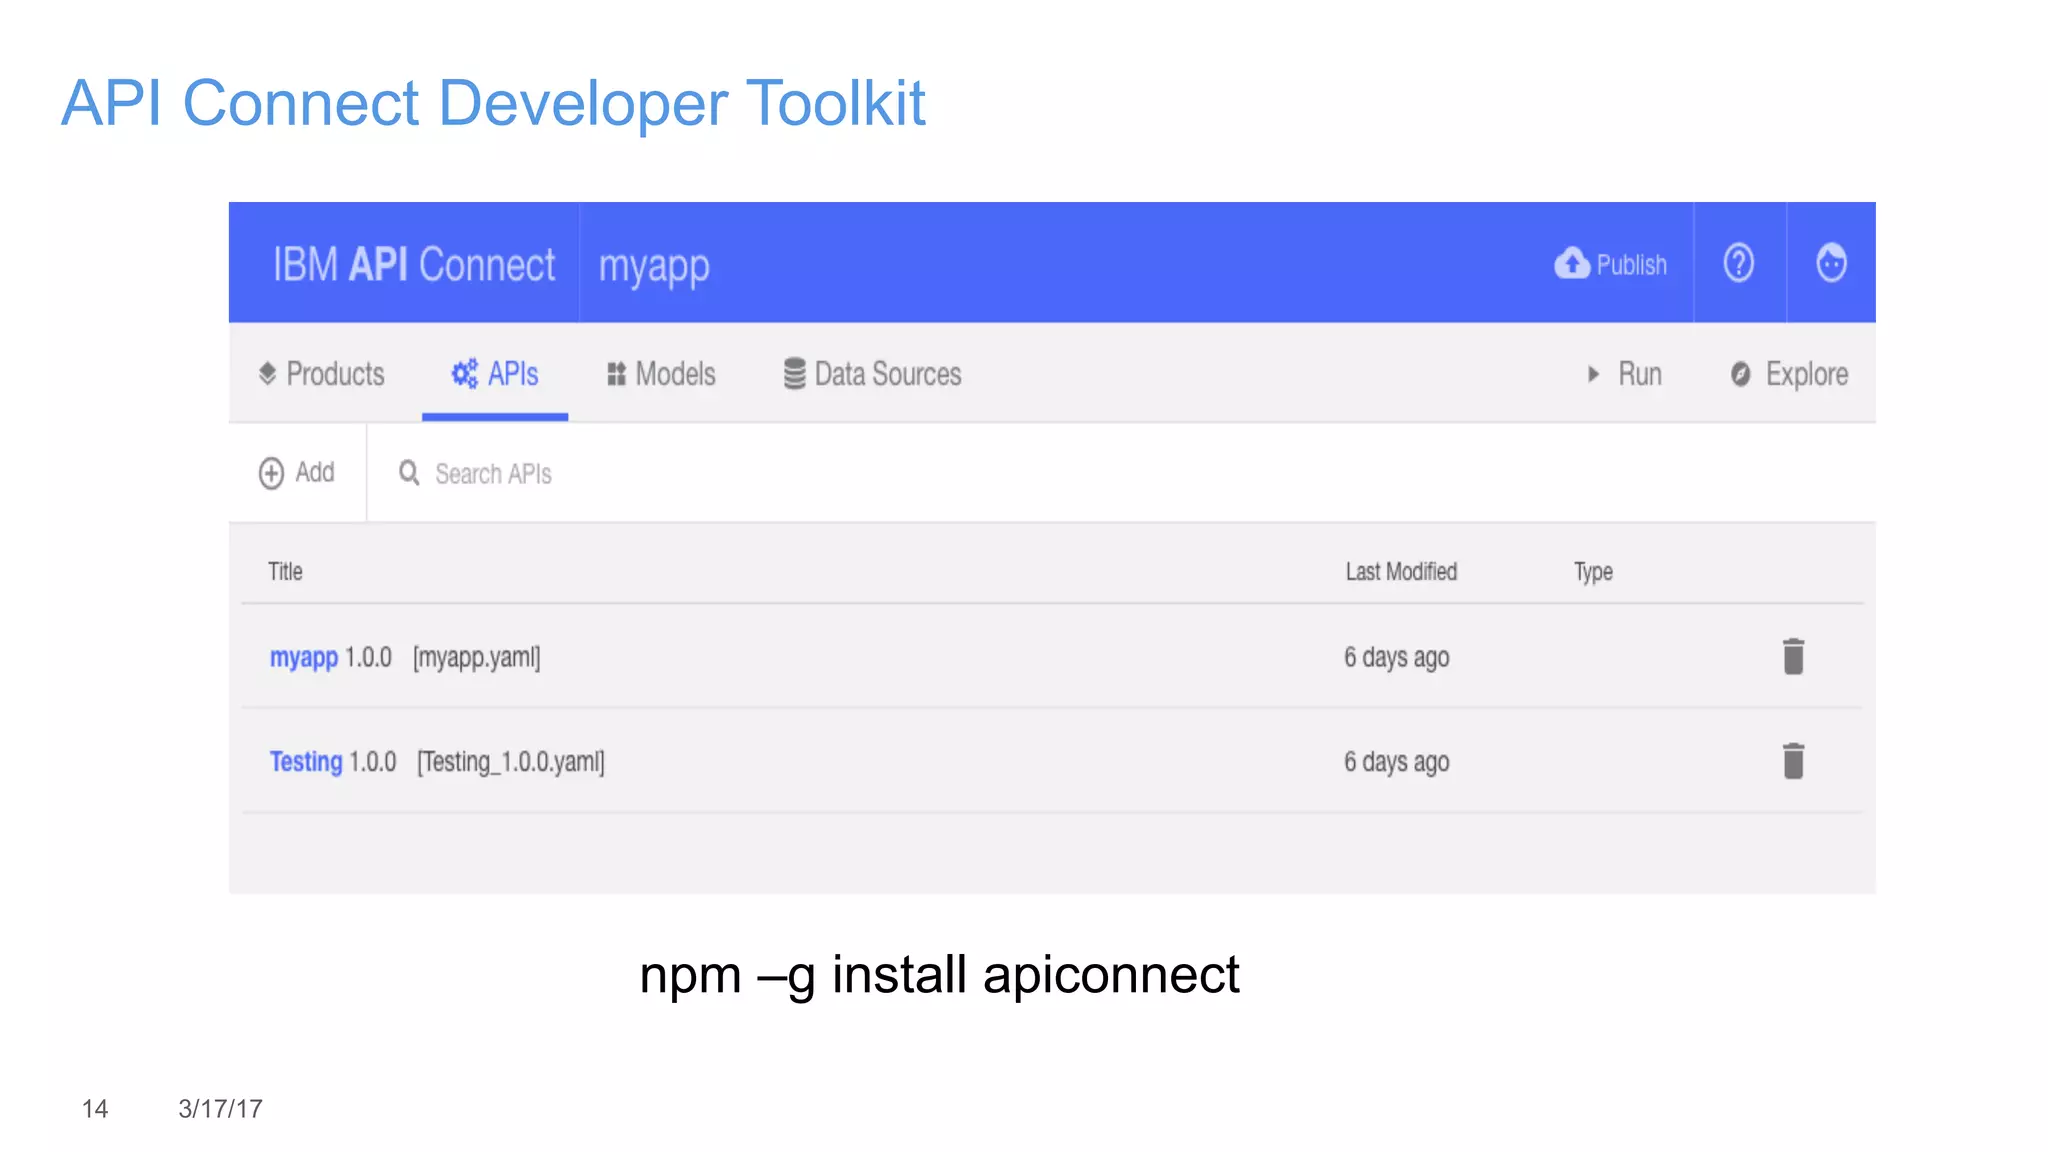Click the Add plus circle icon
The height and width of the screenshot is (1152, 2048).
(x=271, y=473)
